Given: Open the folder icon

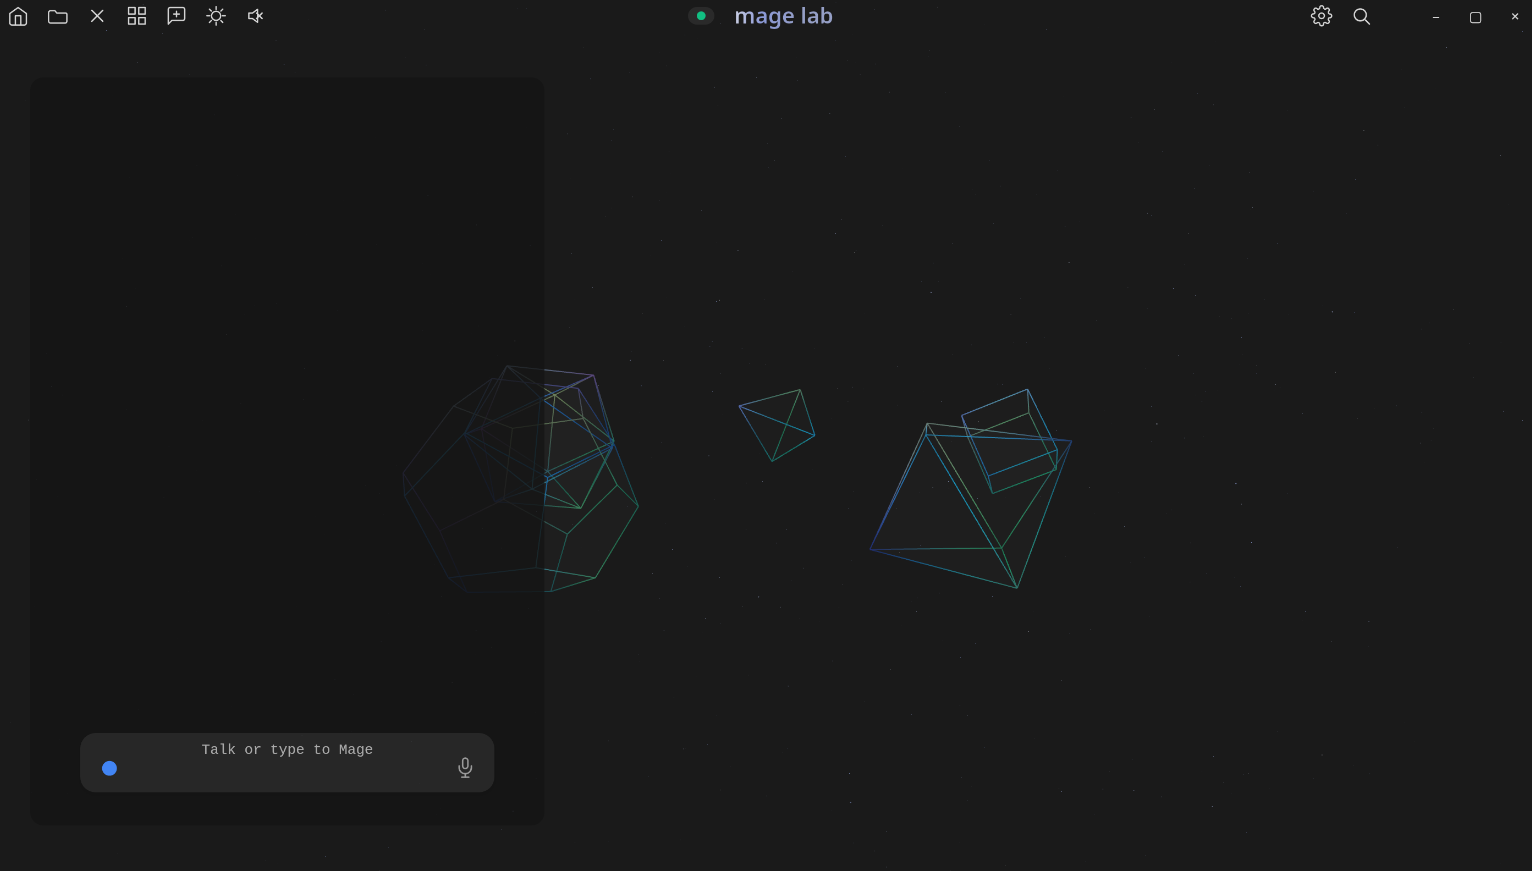Looking at the screenshot, I should click(x=58, y=16).
